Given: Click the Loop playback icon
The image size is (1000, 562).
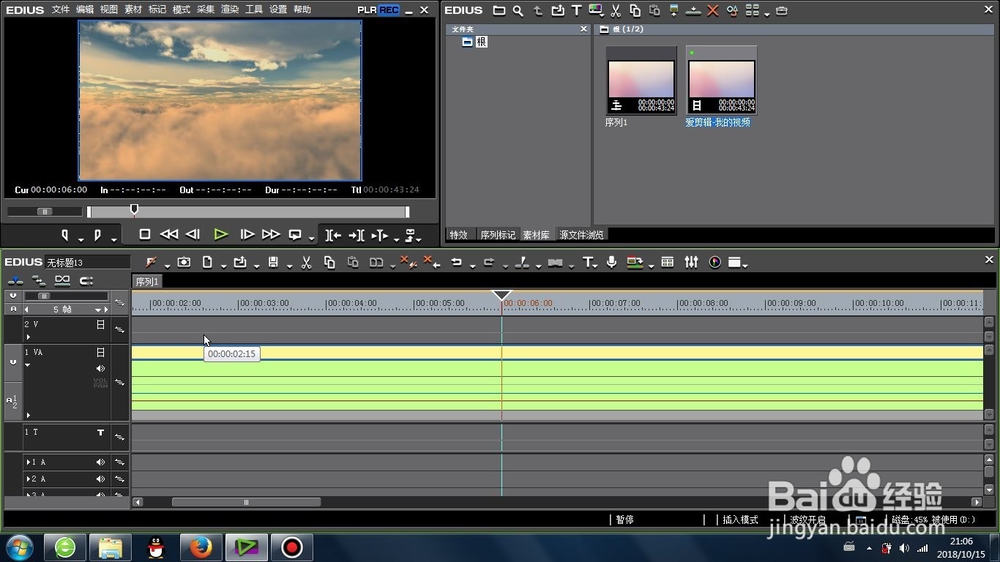Looking at the screenshot, I should click(x=295, y=235).
